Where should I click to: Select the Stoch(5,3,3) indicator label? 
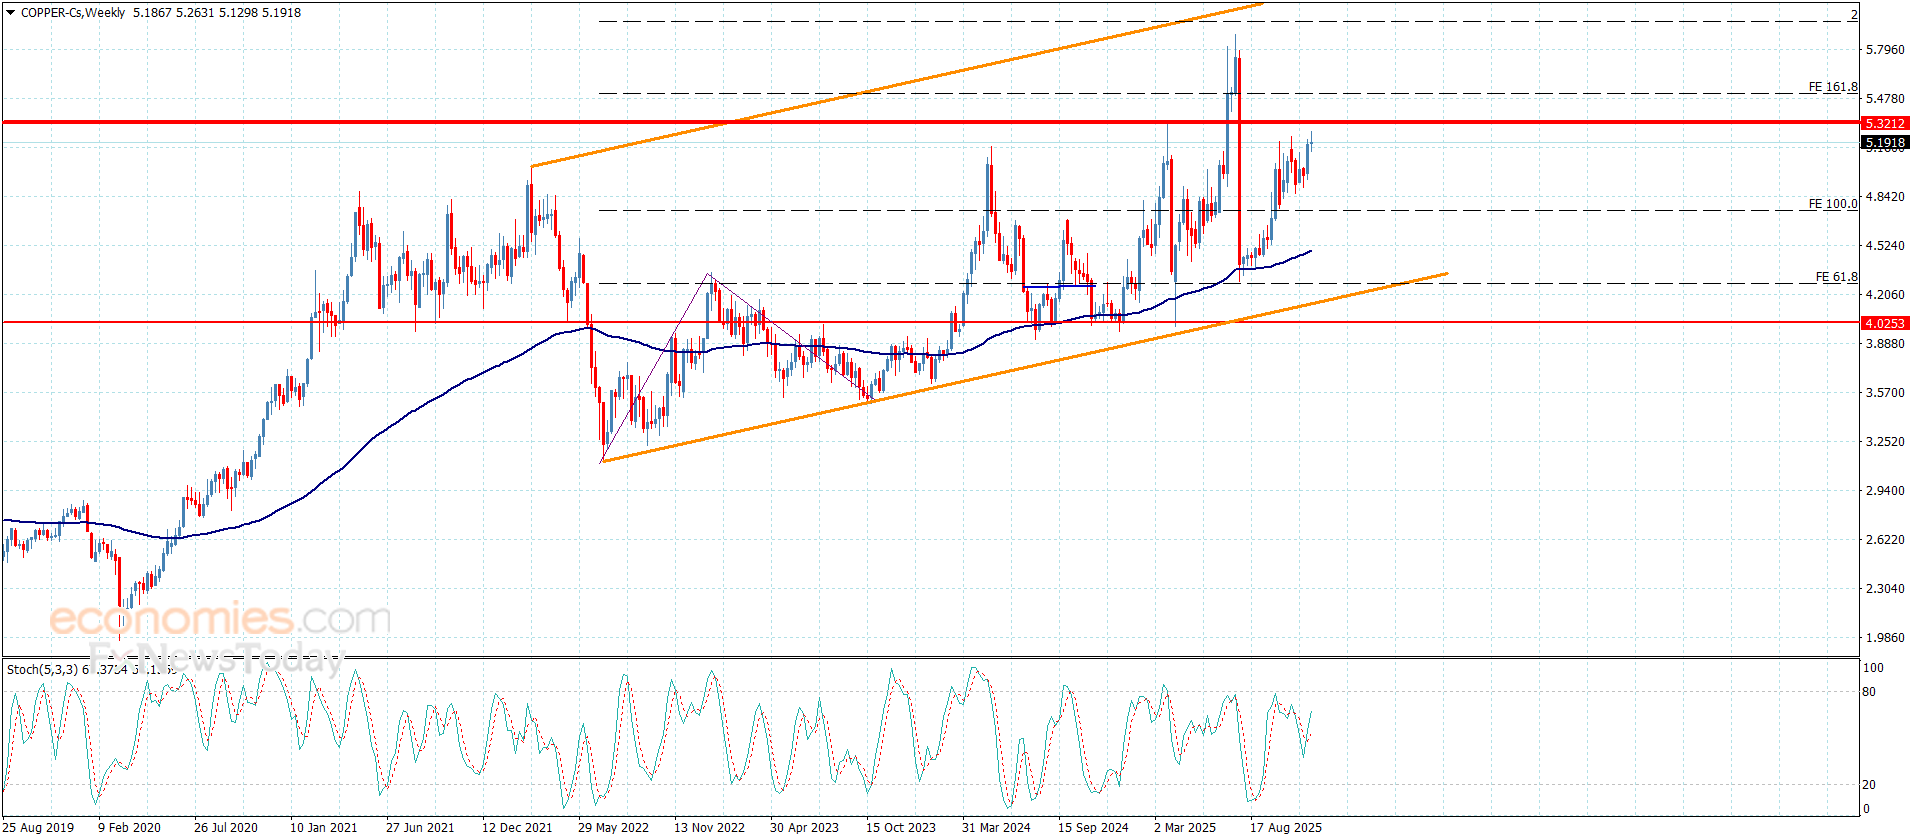[x=42, y=669]
